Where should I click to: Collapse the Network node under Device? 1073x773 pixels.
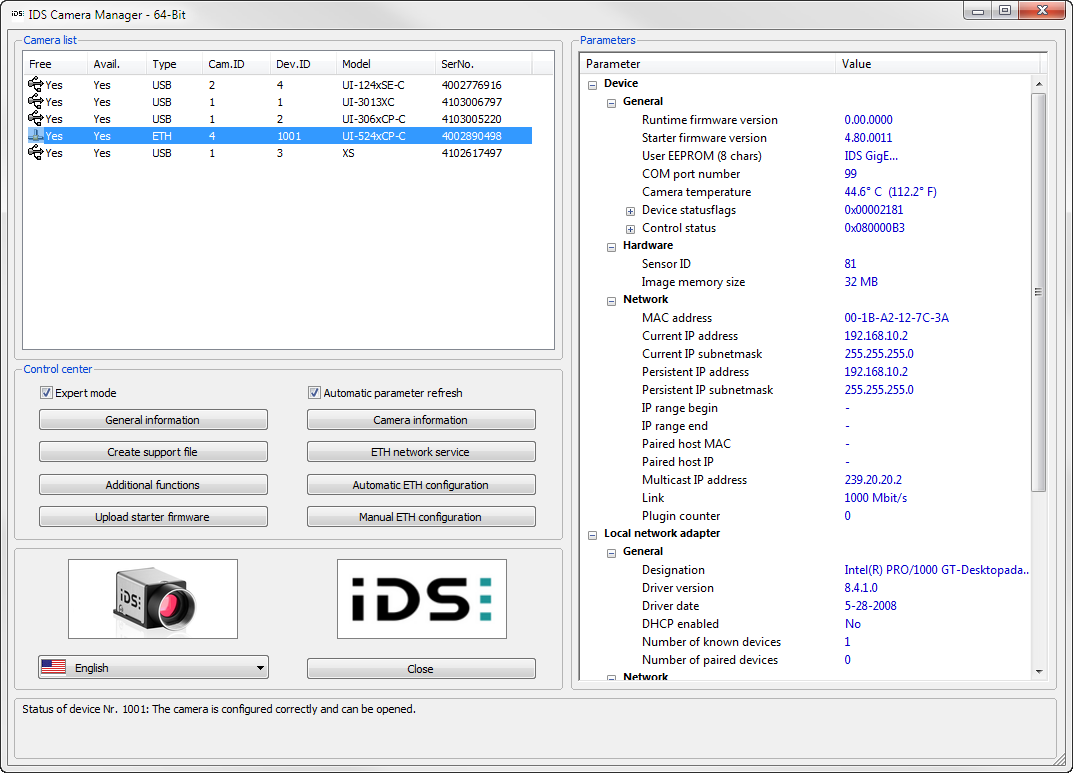pos(612,302)
